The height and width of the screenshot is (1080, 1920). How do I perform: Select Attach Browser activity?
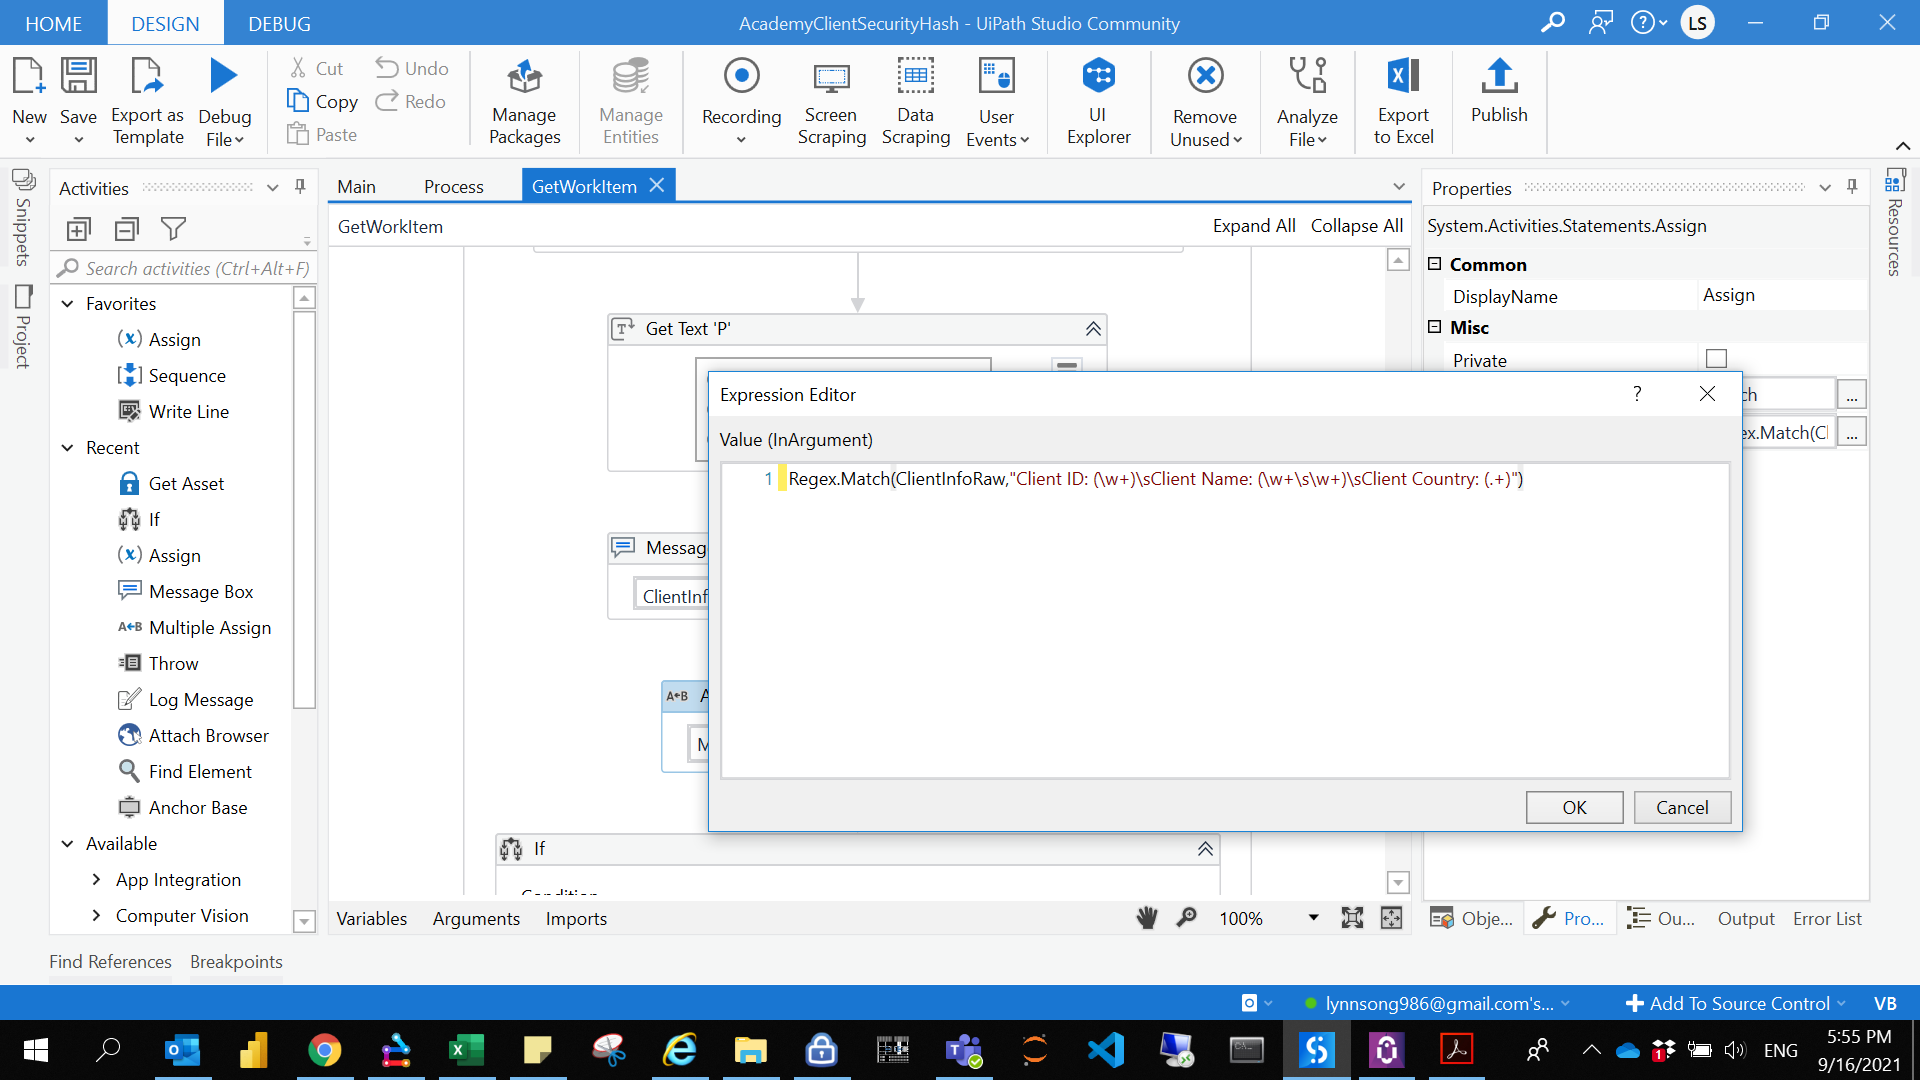coord(193,736)
